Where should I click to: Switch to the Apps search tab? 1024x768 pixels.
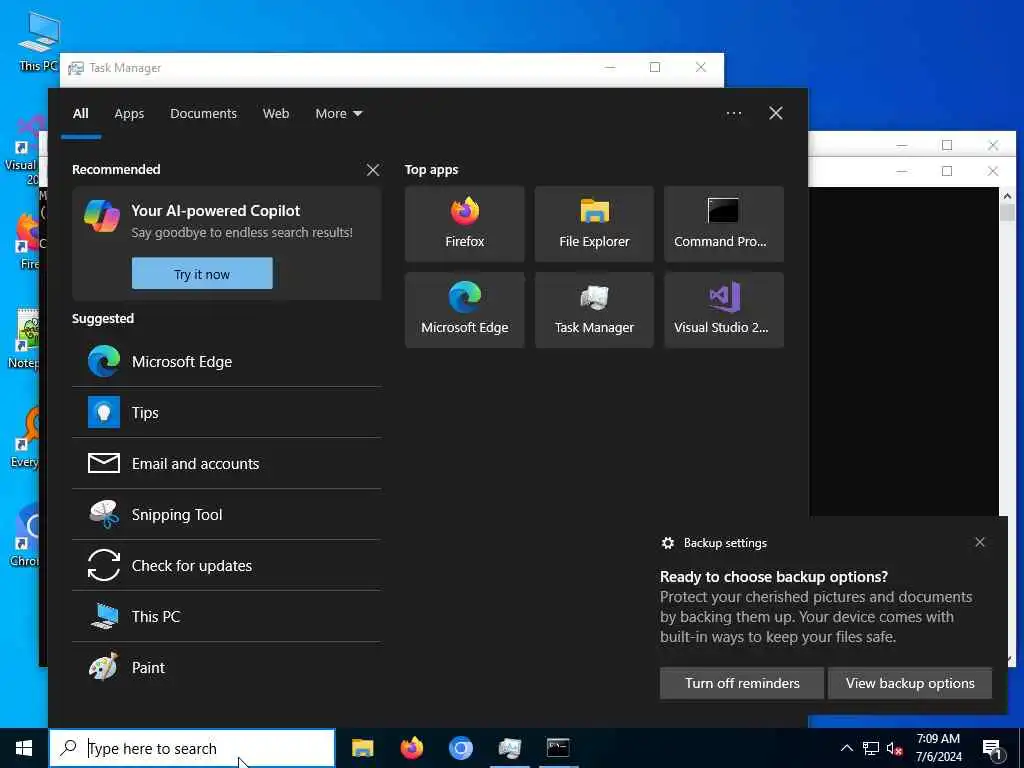click(x=129, y=114)
